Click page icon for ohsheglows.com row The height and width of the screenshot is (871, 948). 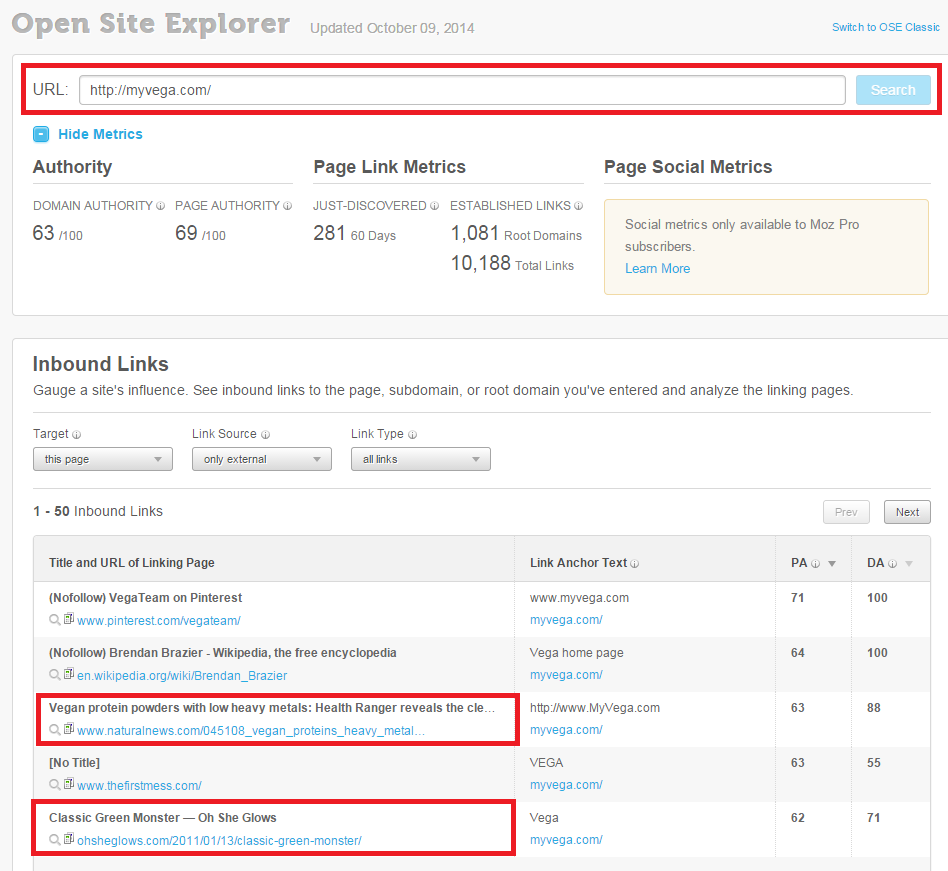69,839
